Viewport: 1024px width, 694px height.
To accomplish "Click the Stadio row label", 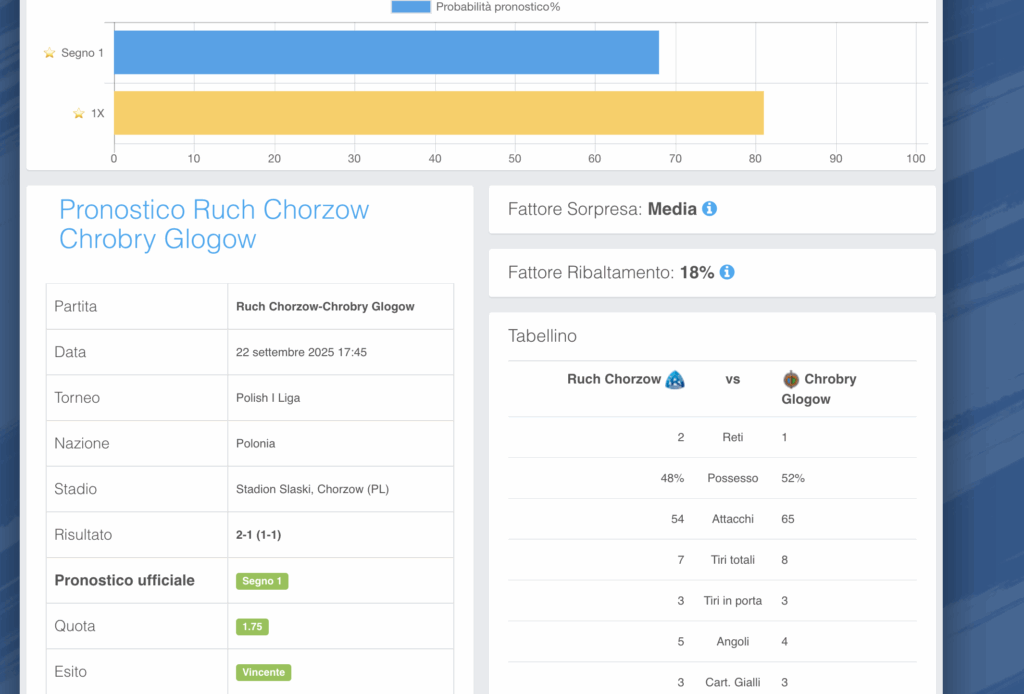I will coord(75,489).
